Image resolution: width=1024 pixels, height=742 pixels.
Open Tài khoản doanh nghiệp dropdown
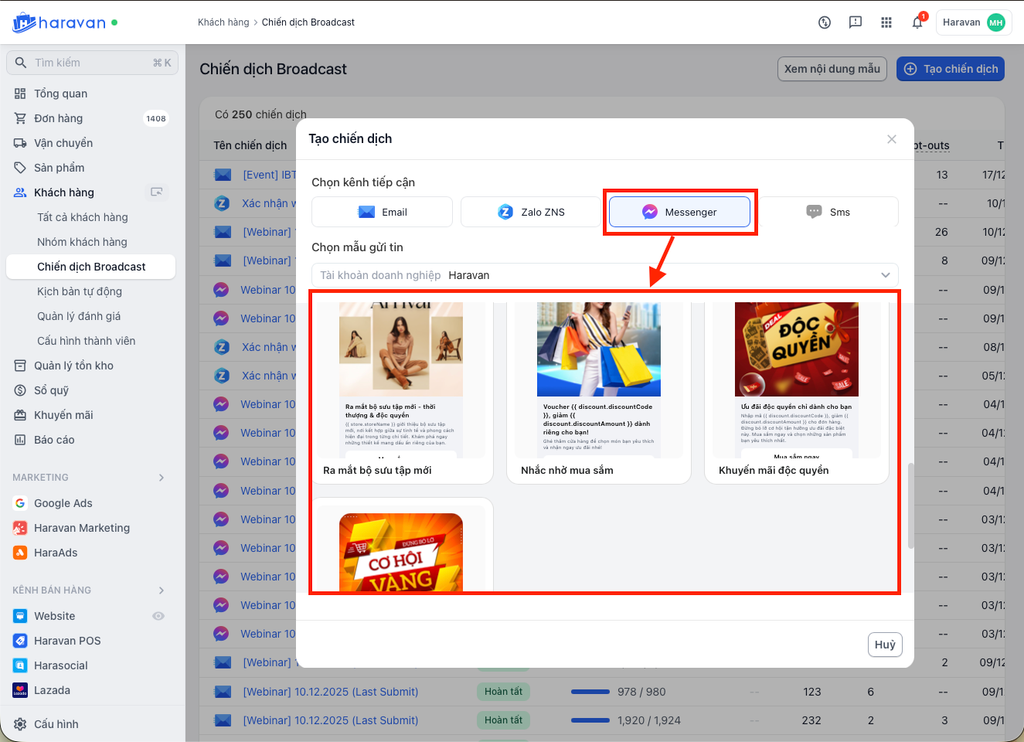(604, 275)
